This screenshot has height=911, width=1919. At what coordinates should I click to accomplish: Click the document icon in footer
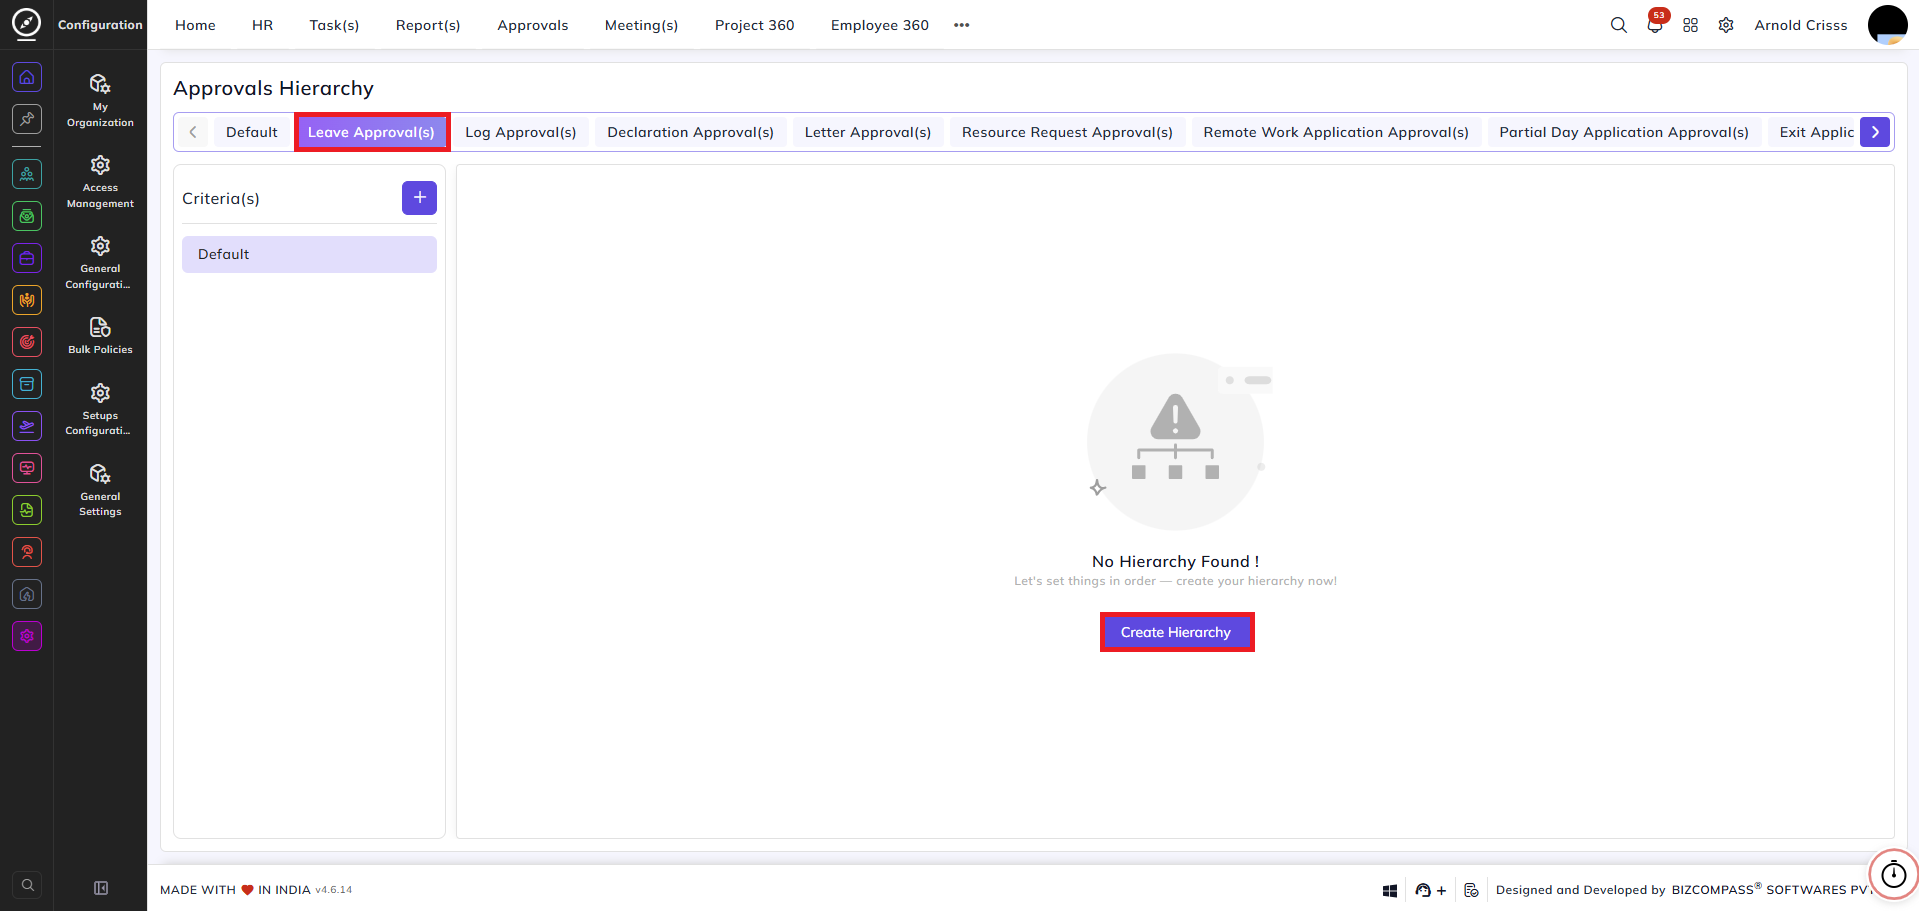click(1471, 890)
